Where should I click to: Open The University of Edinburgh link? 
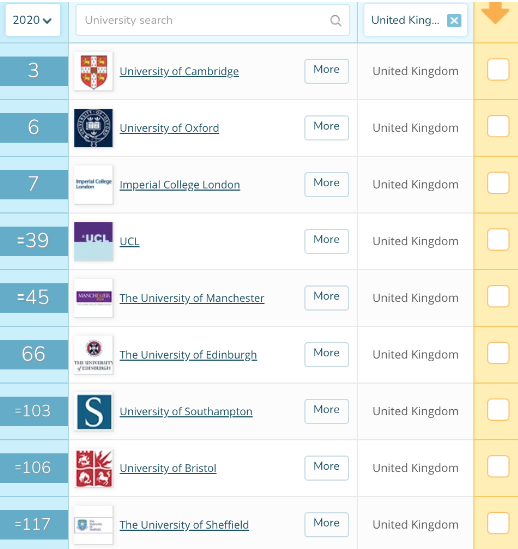point(188,355)
